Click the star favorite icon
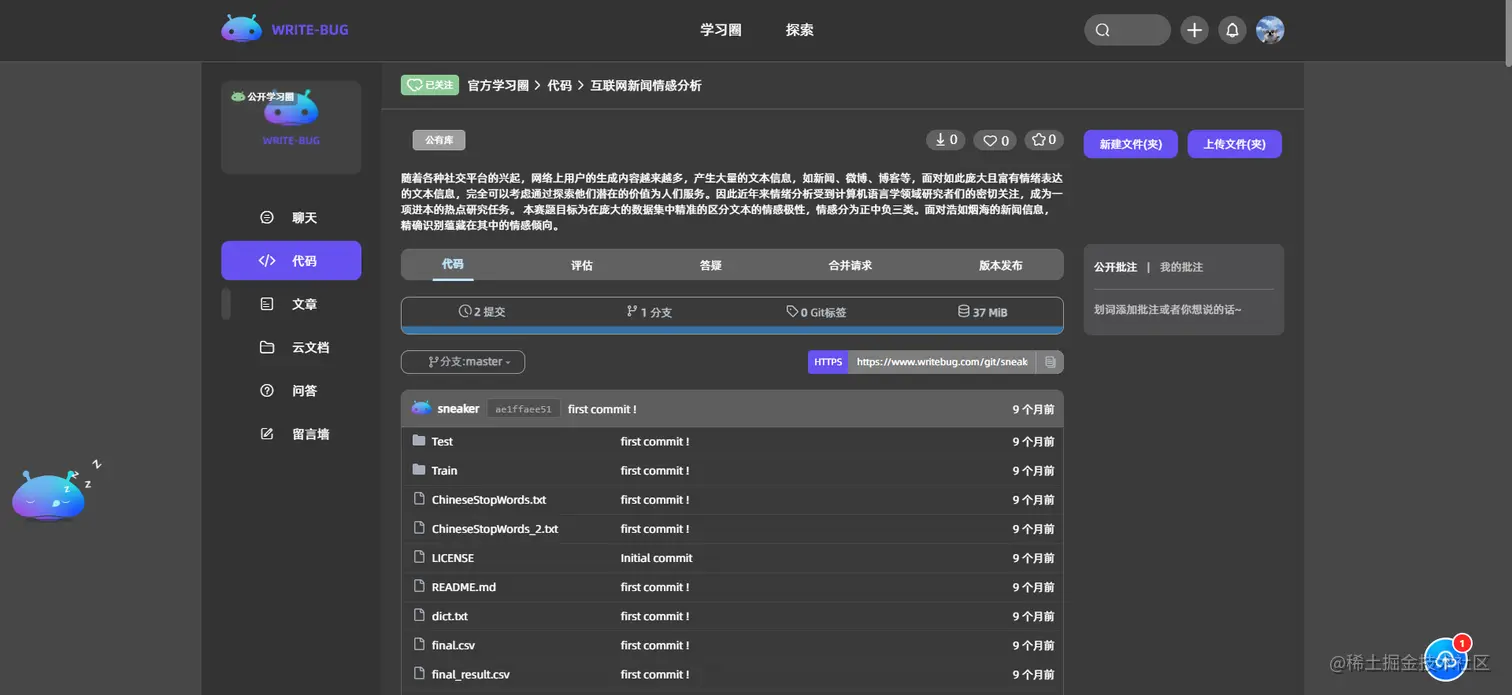Image resolution: width=1512 pixels, height=695 pixels. coord(1038,140)
